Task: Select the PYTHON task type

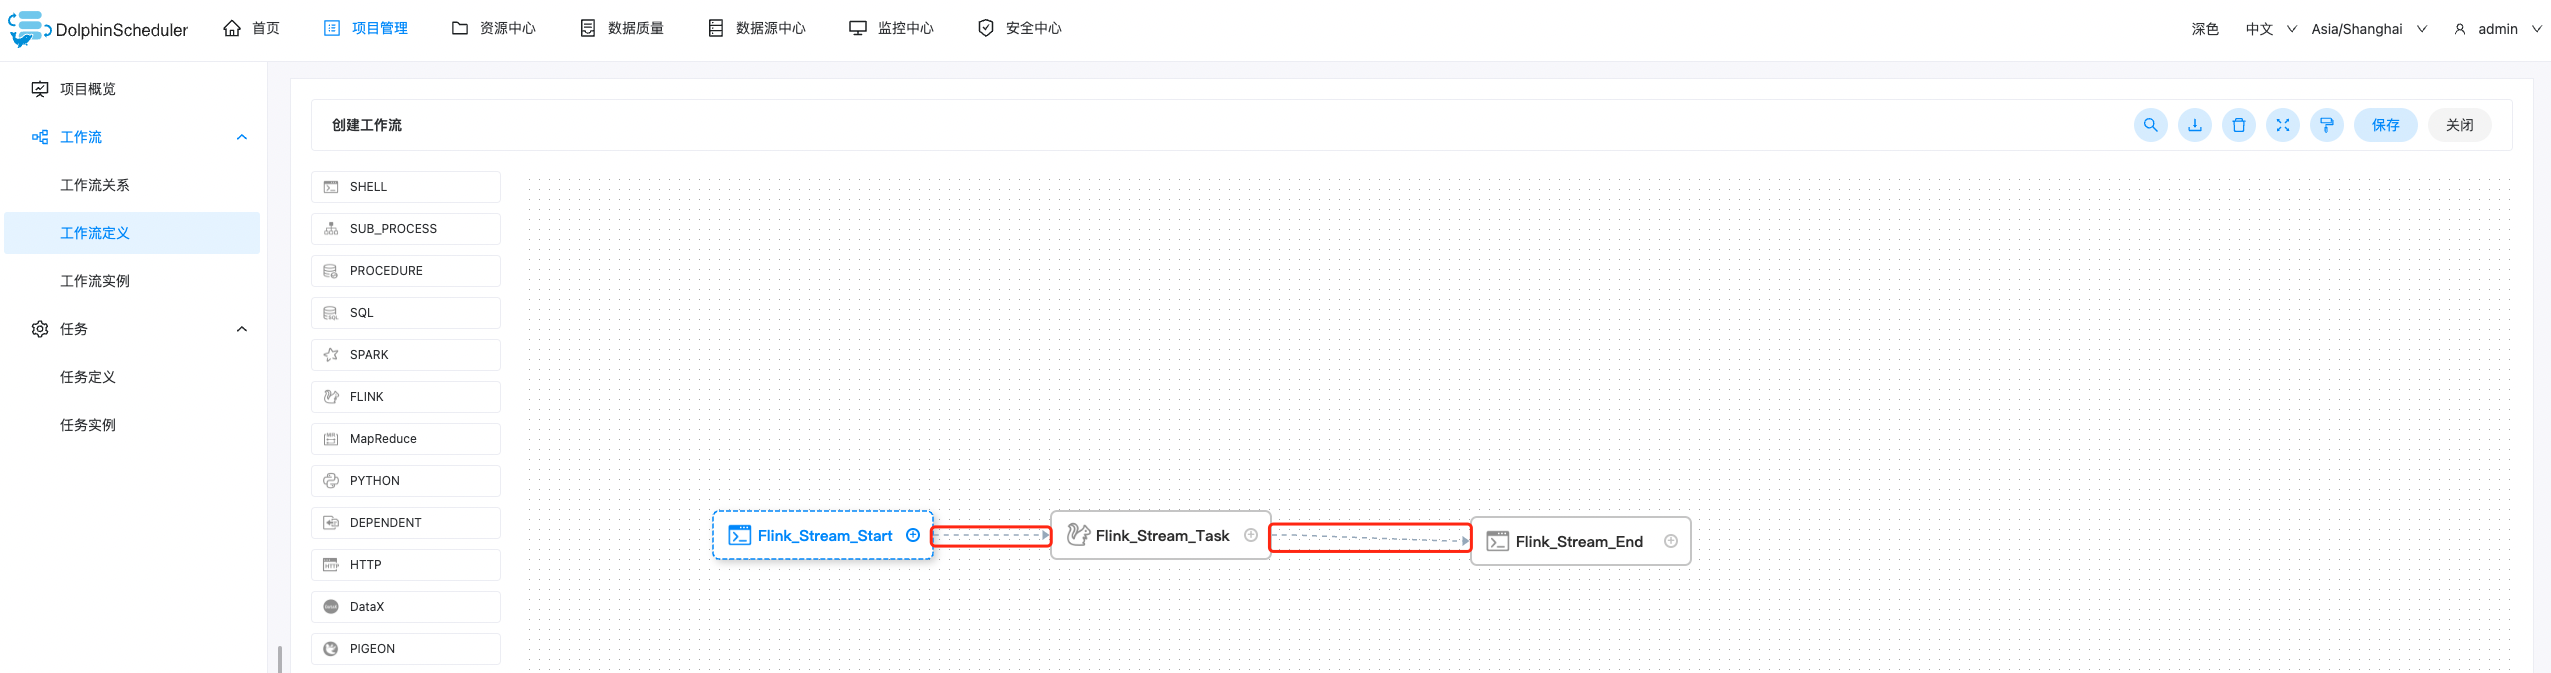Action: click(405, 481)
